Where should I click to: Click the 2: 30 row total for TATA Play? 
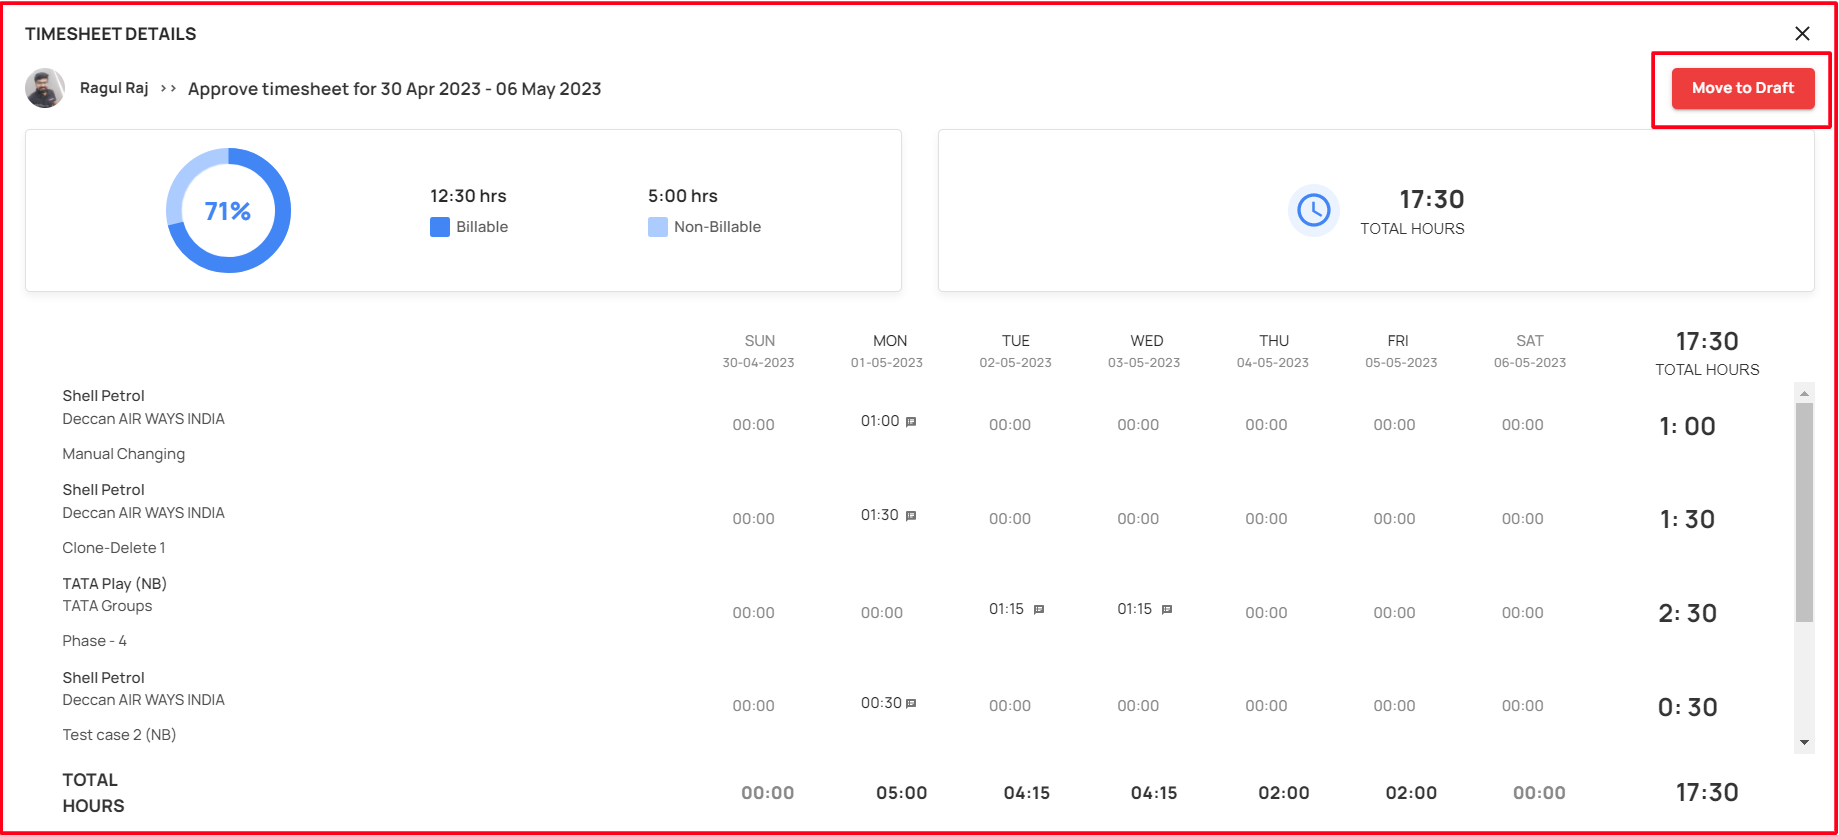coord(1688,613)
